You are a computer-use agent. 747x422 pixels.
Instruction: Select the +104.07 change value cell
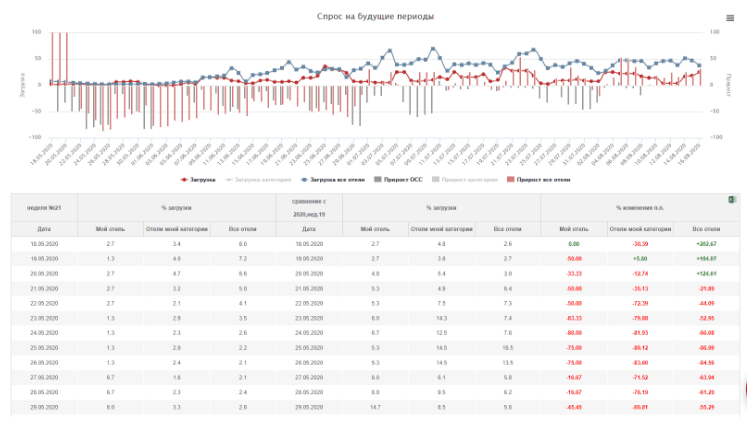(706, 257)
